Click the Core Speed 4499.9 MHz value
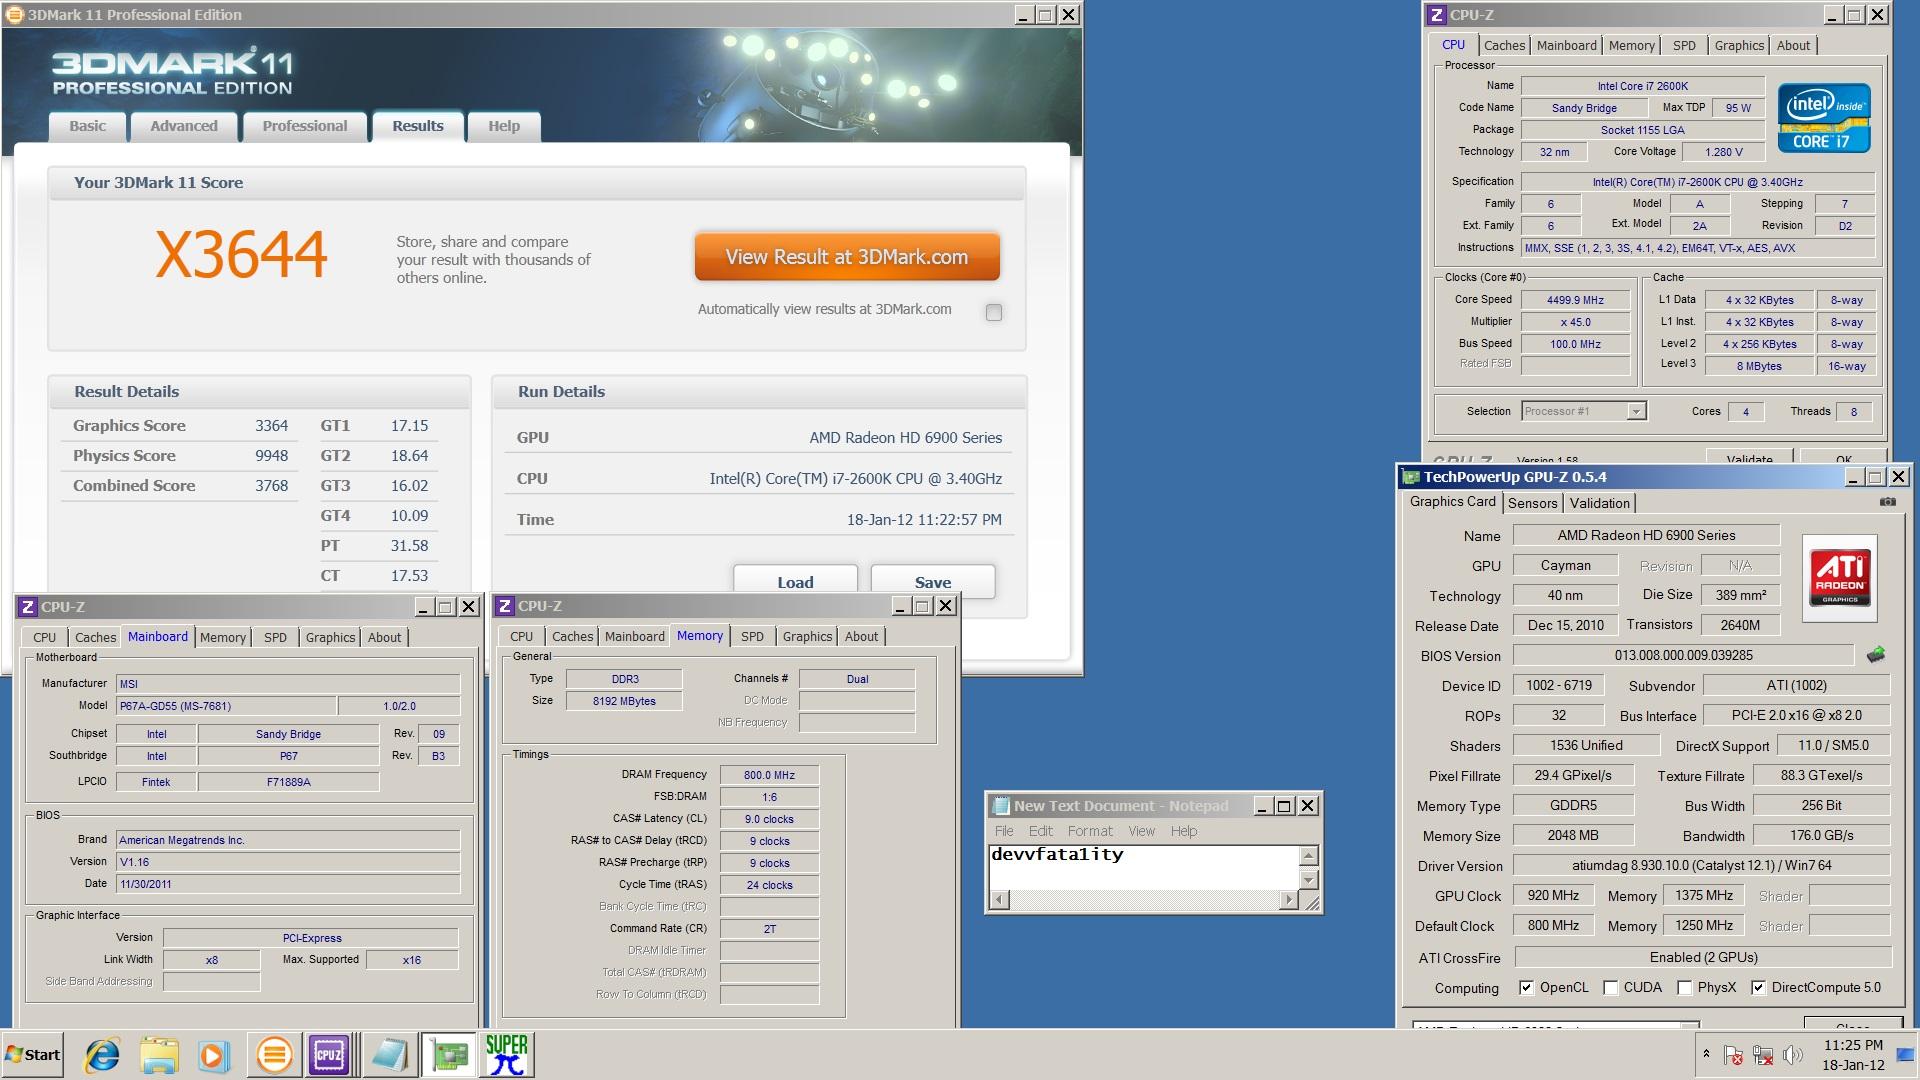1920x1080 pixels. 1575,300
